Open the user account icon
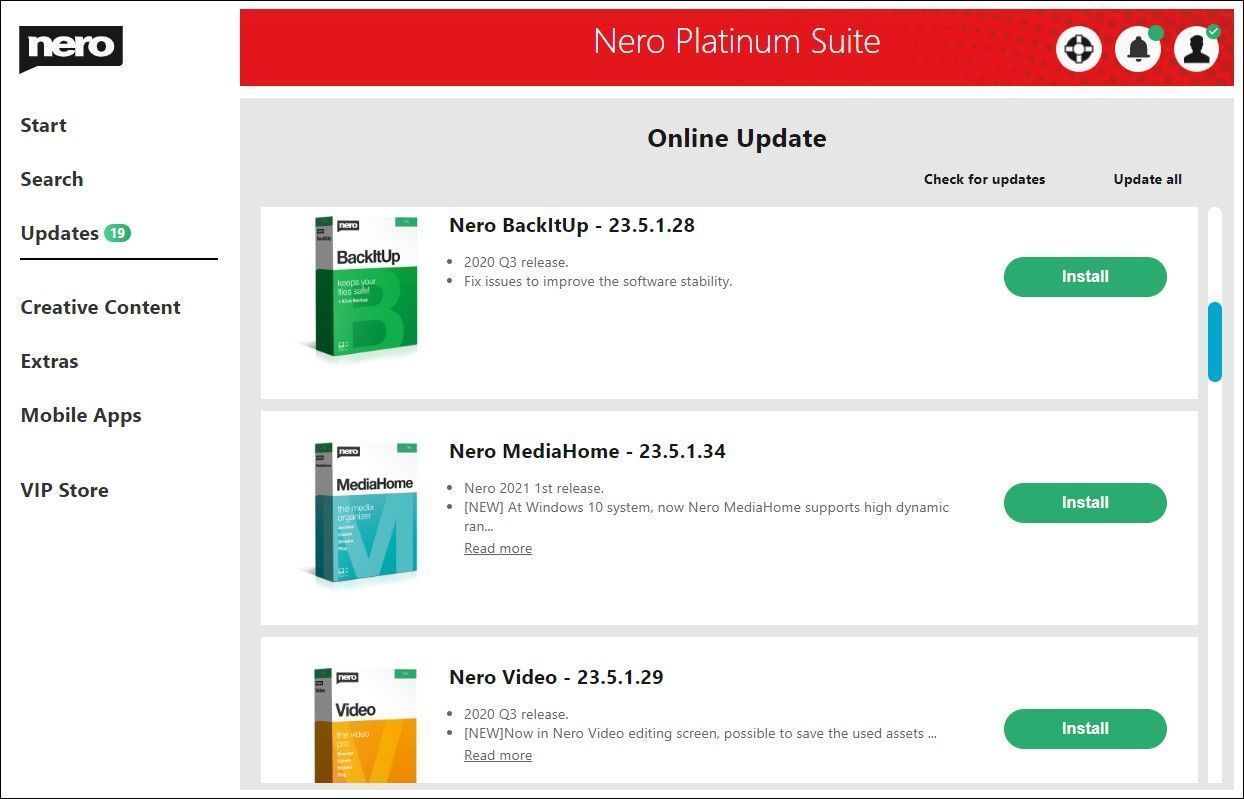 click(1197, 49)
